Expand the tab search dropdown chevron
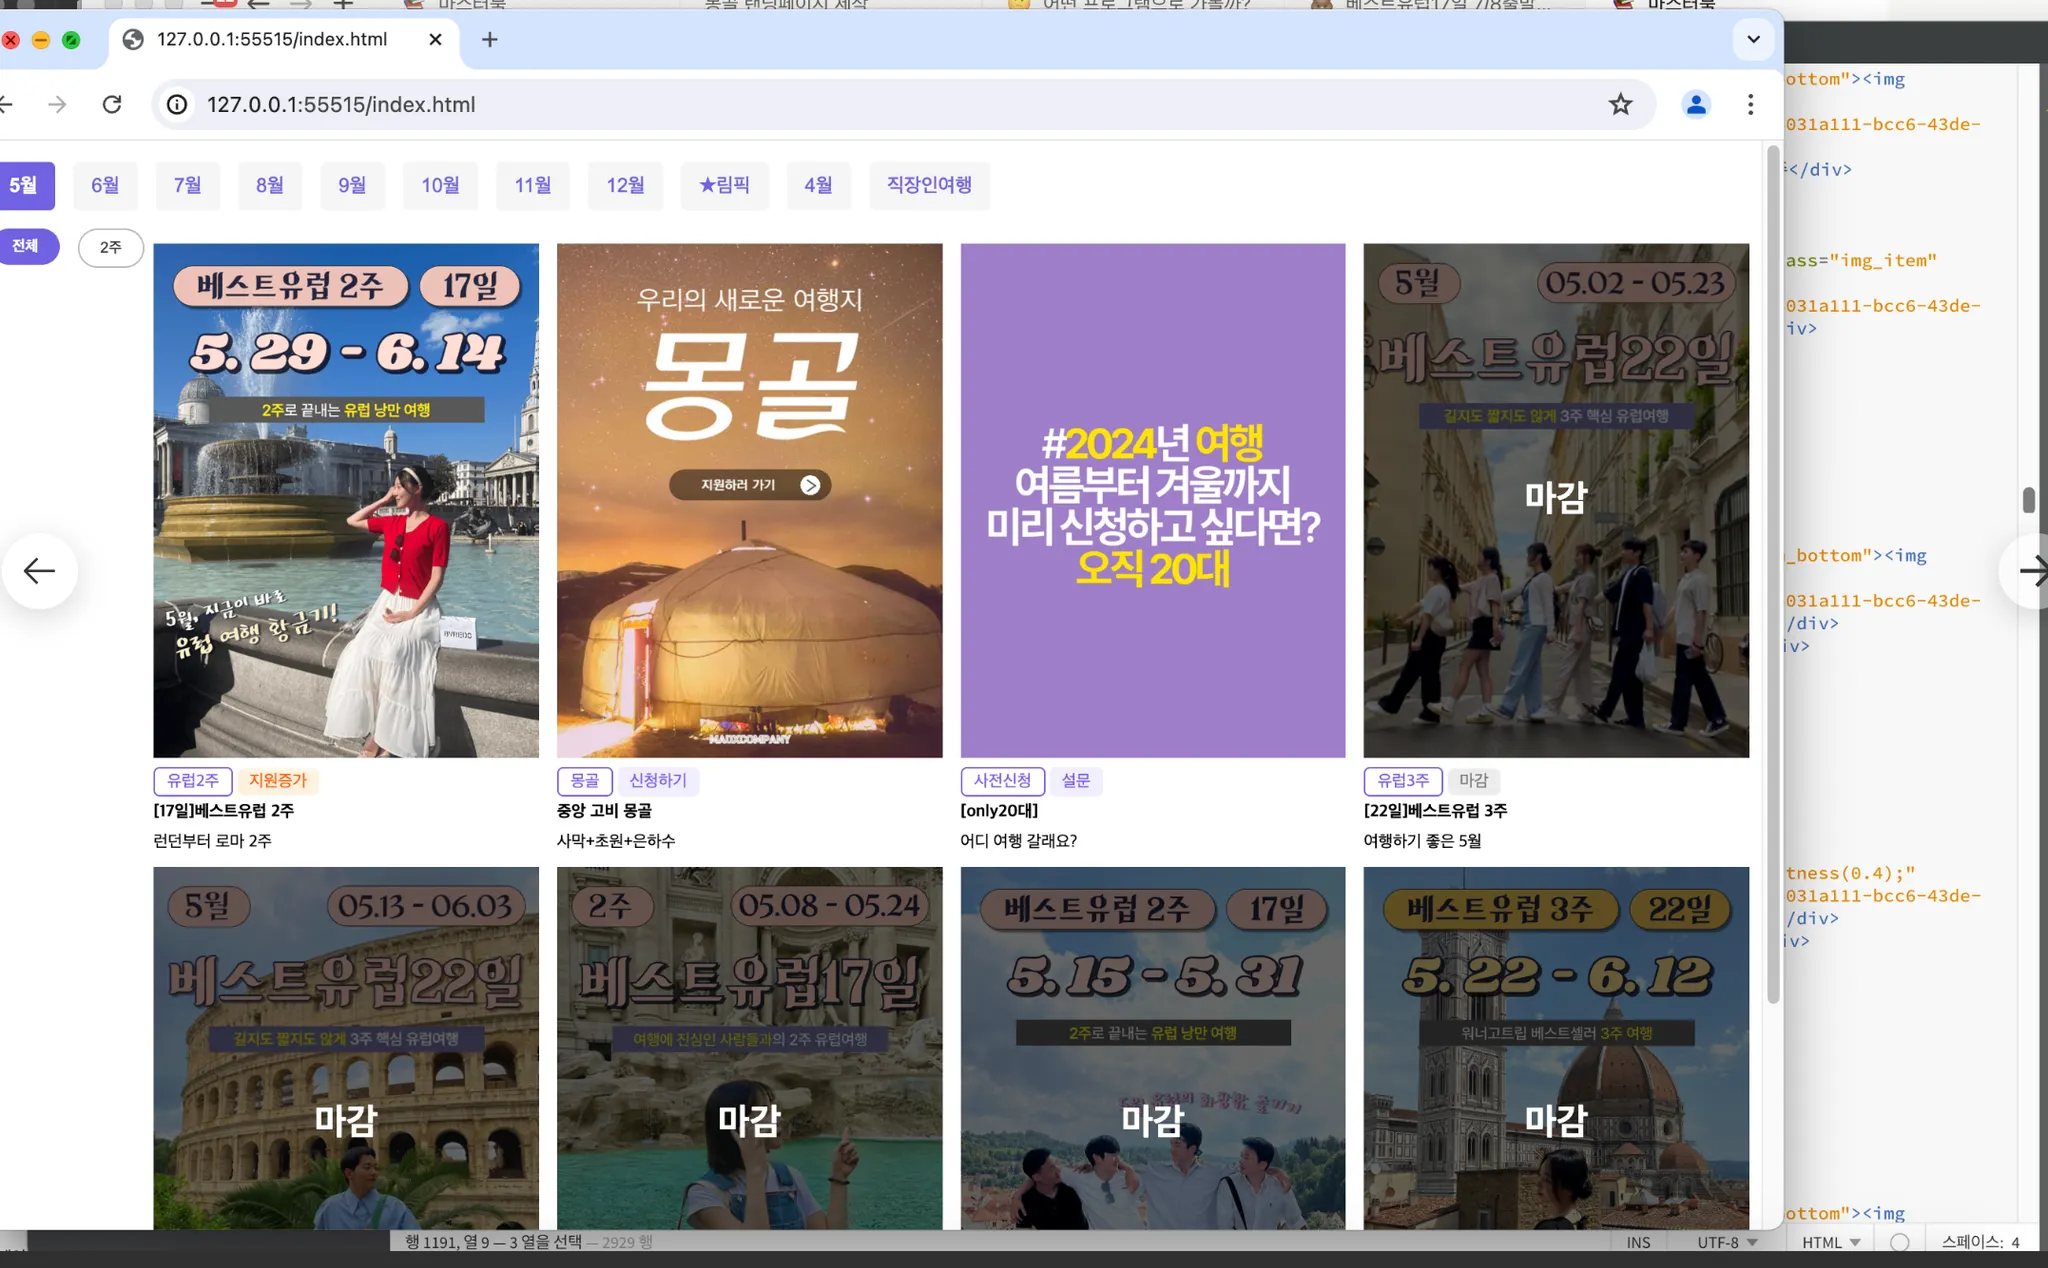The height and width of the screenshot is (1268, 2048). click(x=1753, y=40)
